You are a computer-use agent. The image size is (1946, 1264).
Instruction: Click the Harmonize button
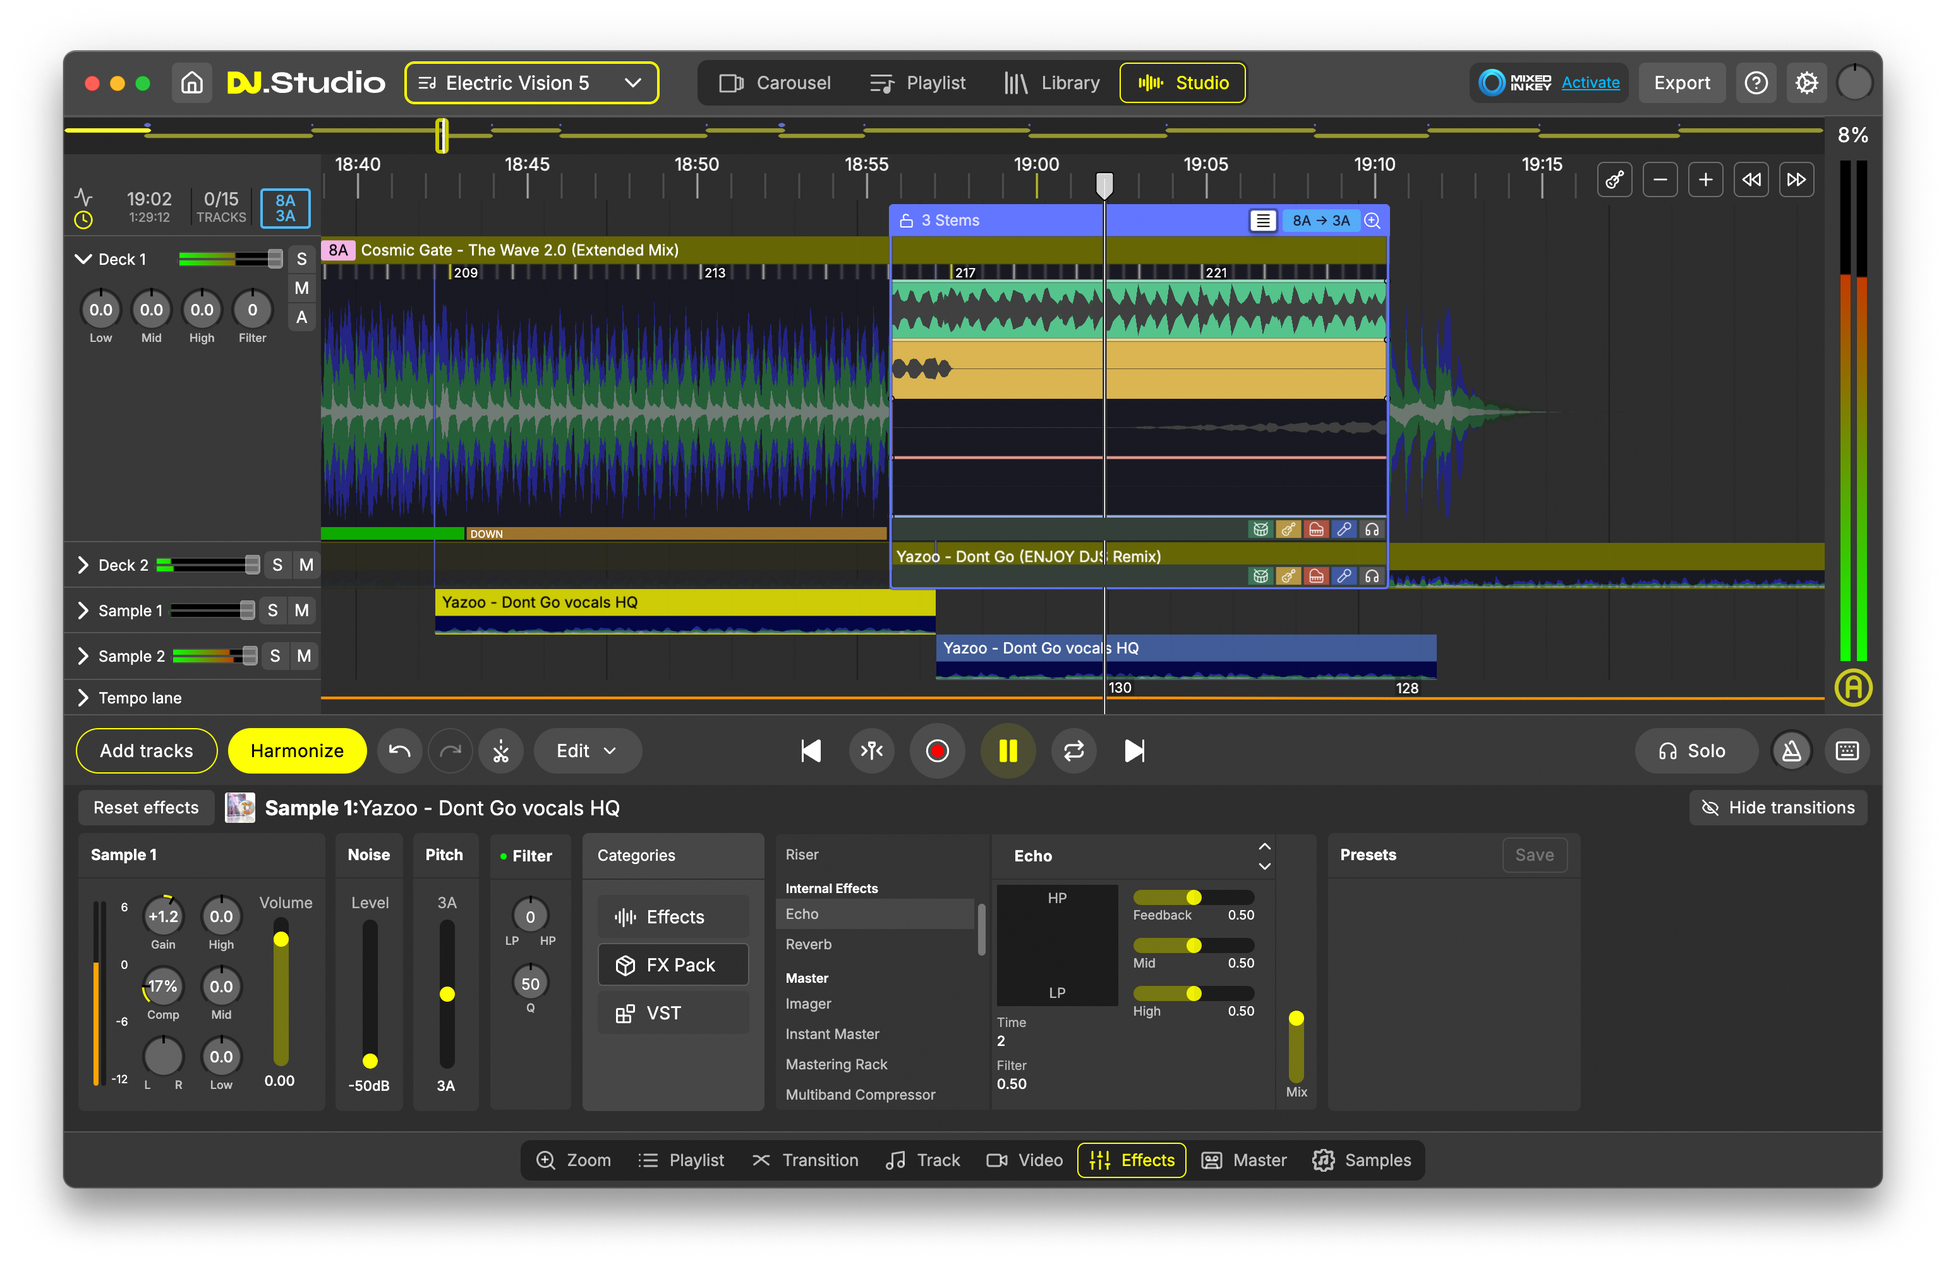click(x=296, y=751)
